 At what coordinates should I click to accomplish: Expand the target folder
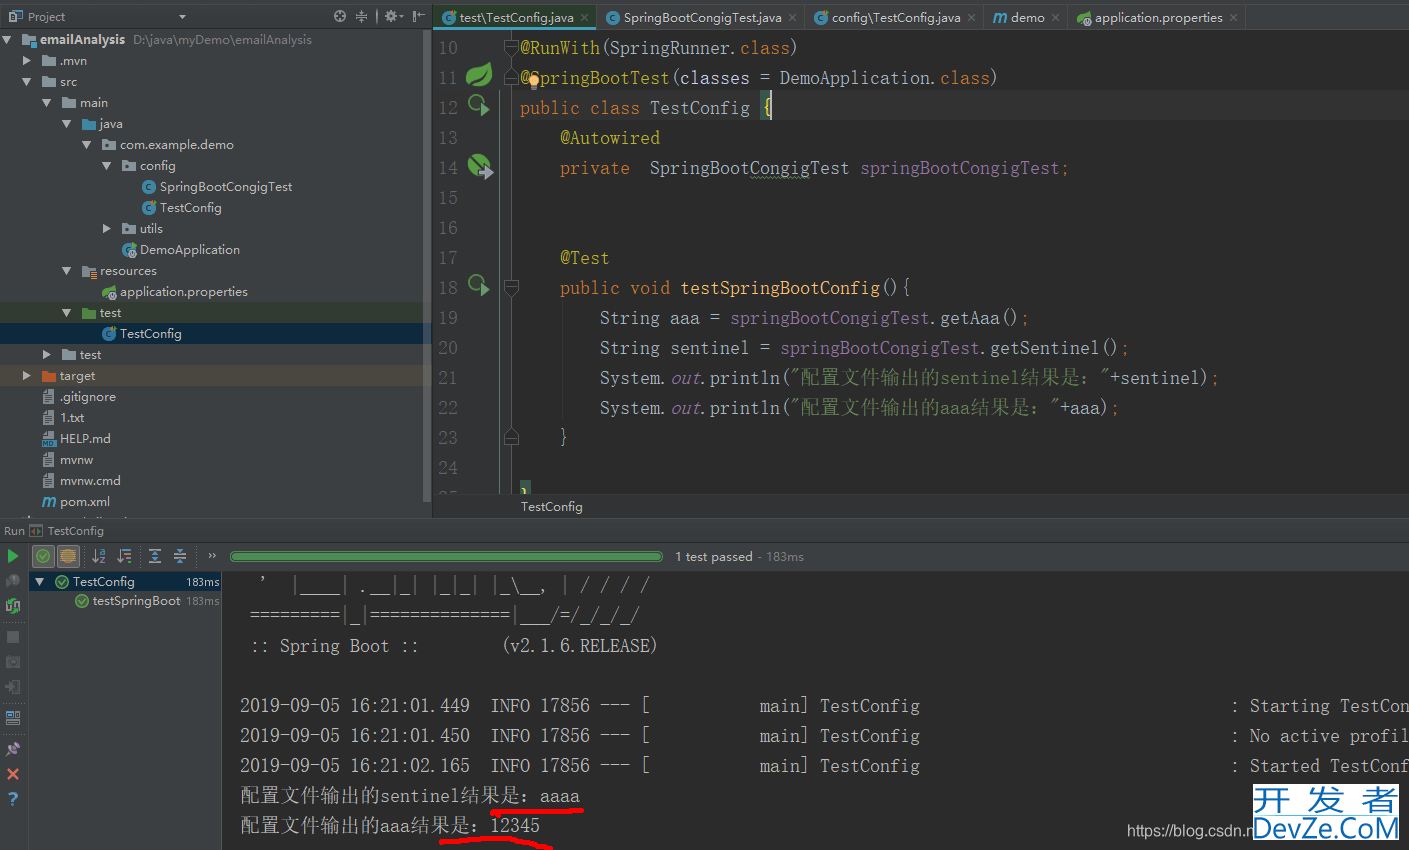[x=27, y=376]
